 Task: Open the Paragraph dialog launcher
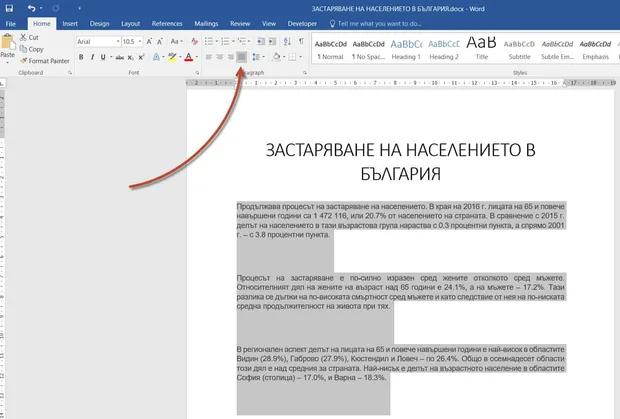tap(305, 73)
